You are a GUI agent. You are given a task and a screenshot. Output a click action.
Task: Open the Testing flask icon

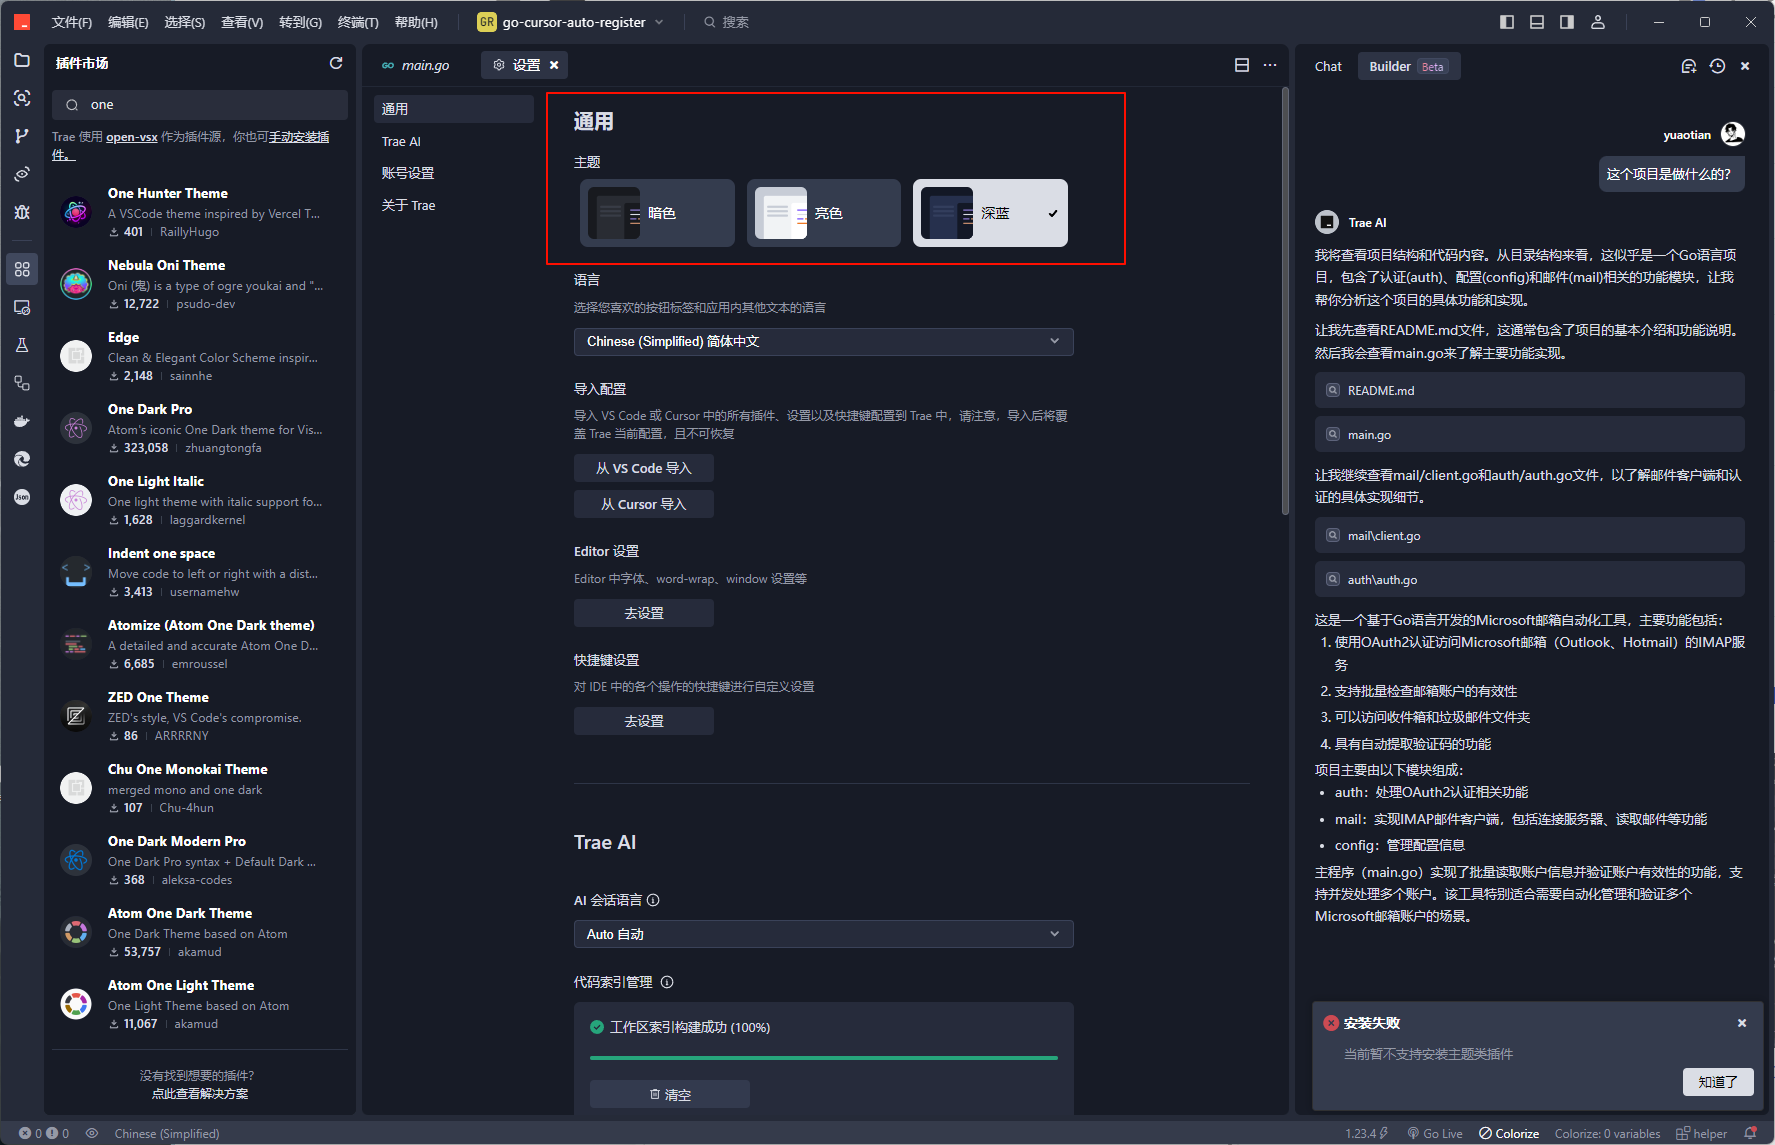pyautogui.click(x=22, y=345)
